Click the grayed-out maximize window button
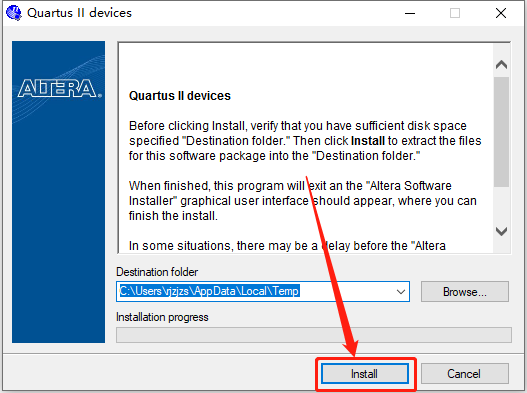 tap(455, 13)
